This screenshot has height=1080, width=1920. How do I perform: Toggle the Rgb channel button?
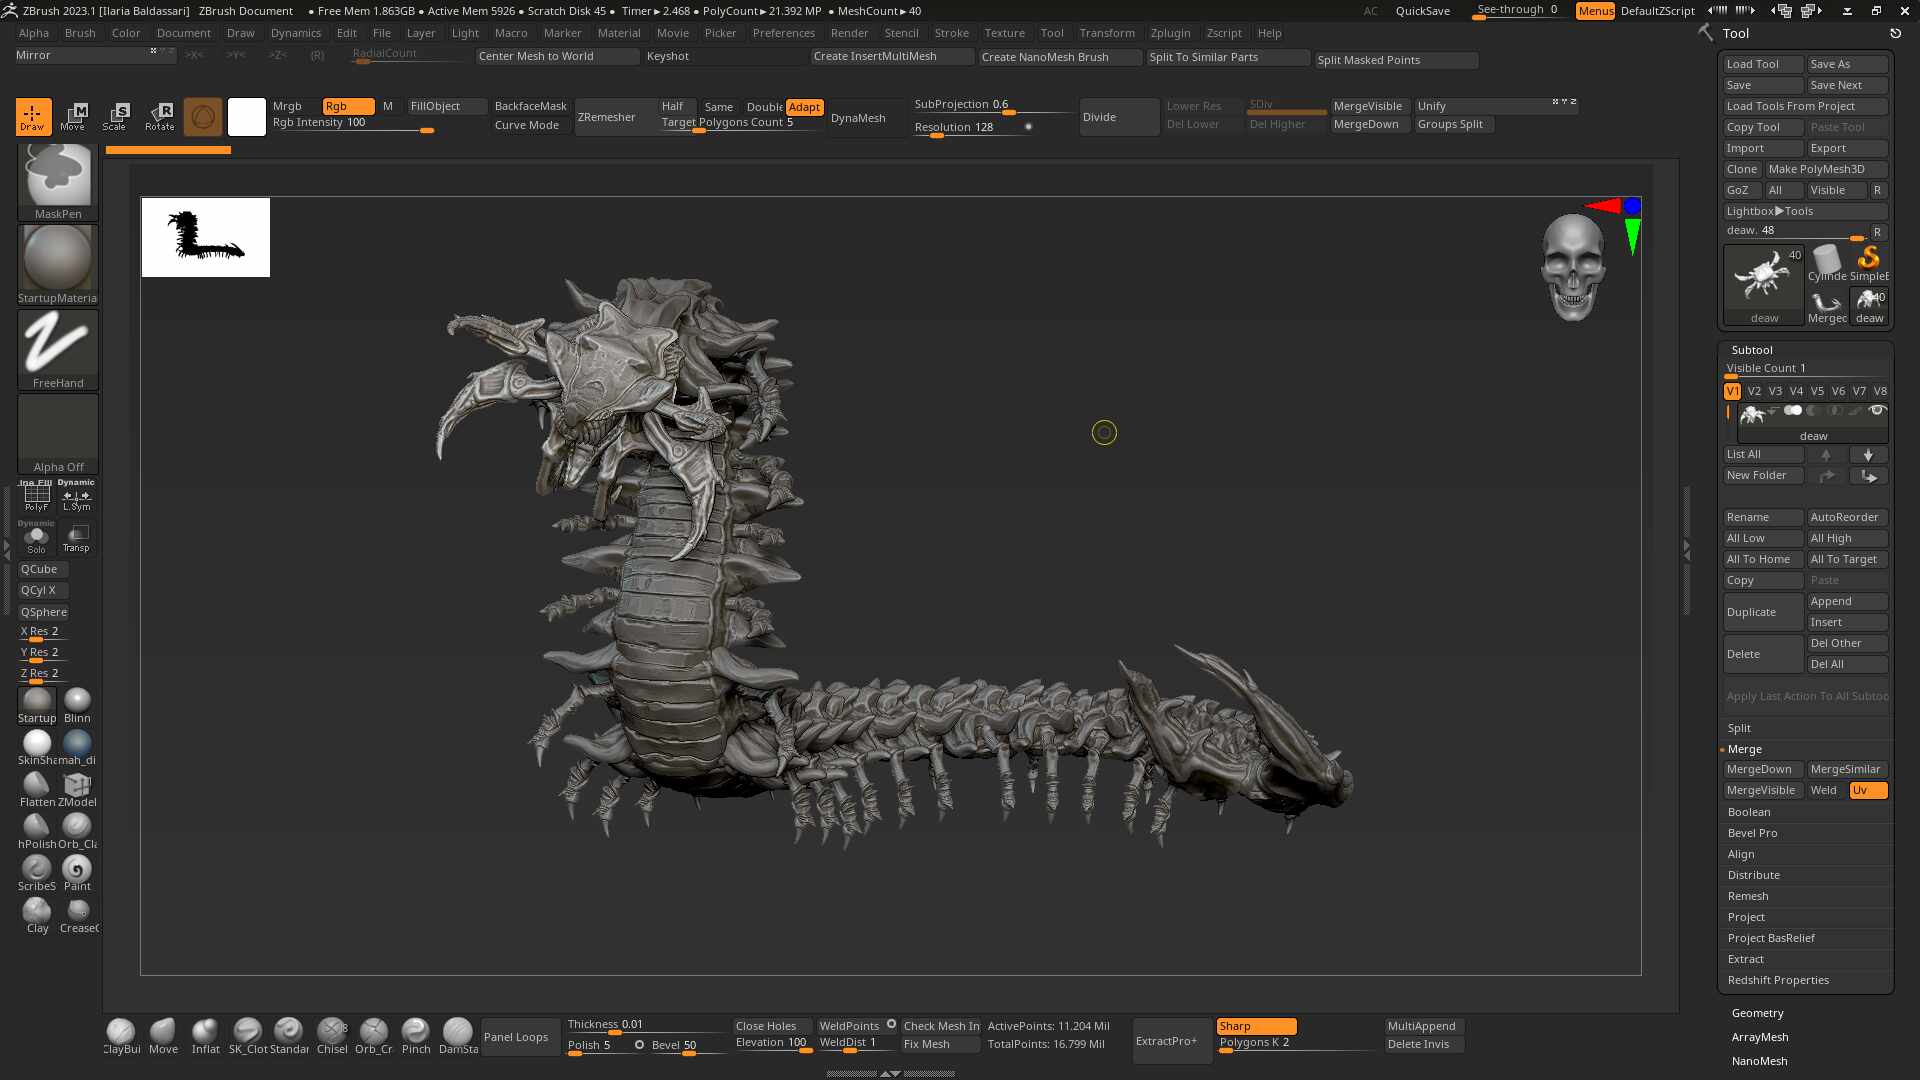[348, 106]
